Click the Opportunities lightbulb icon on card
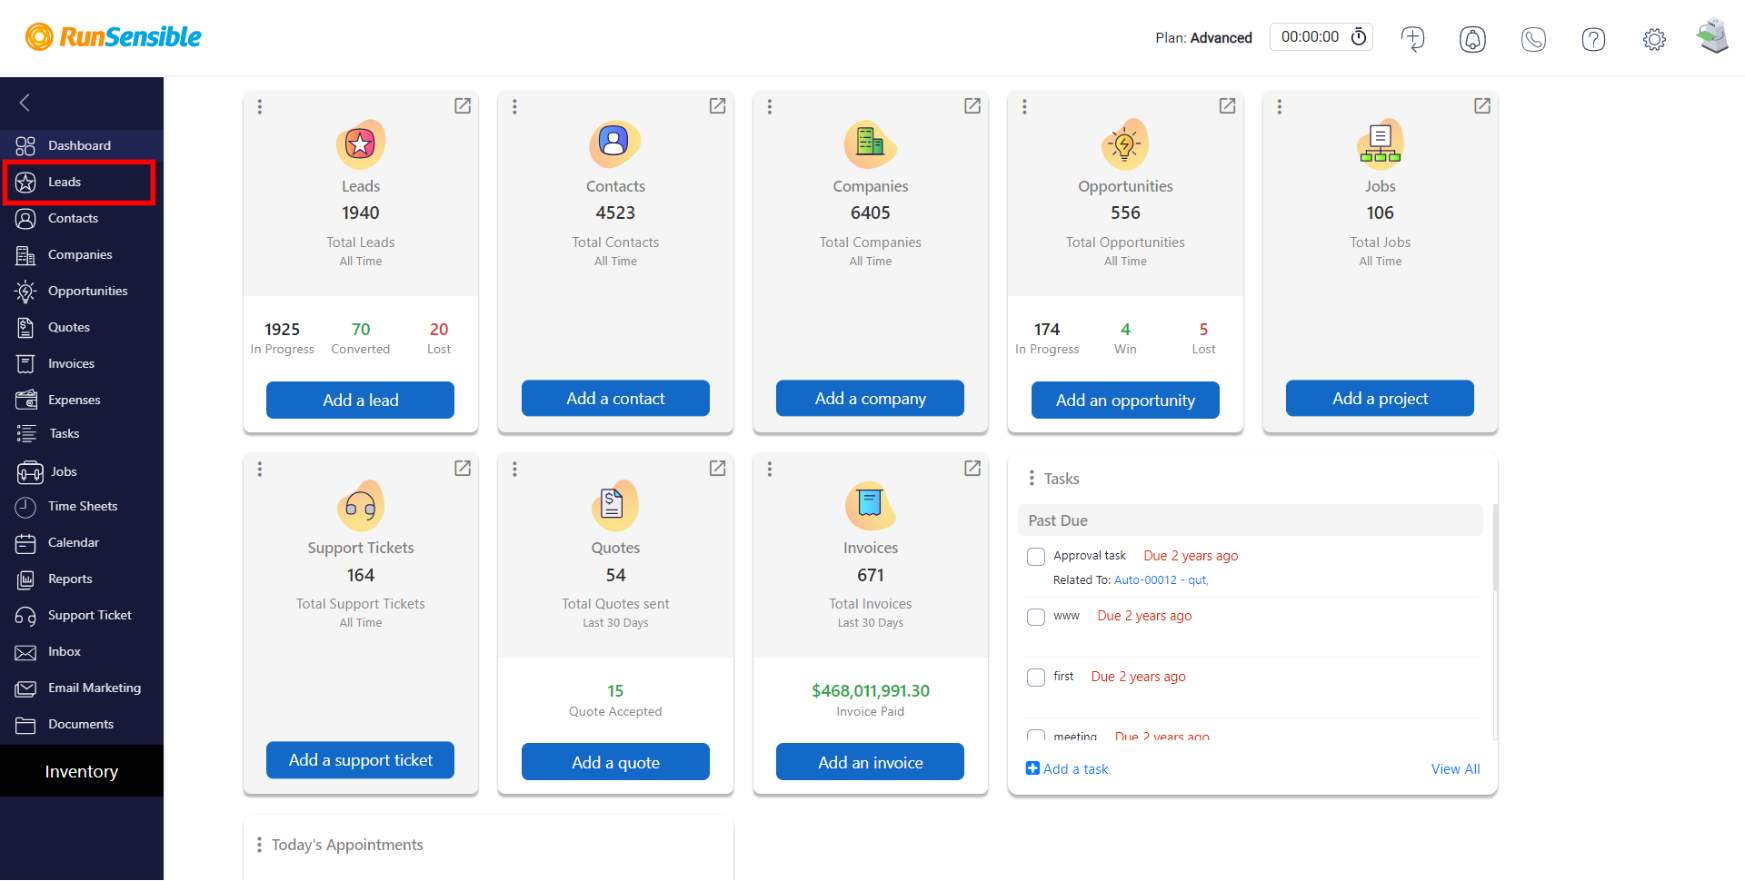The image size is (1745, 881). (x=1125, y=144)
